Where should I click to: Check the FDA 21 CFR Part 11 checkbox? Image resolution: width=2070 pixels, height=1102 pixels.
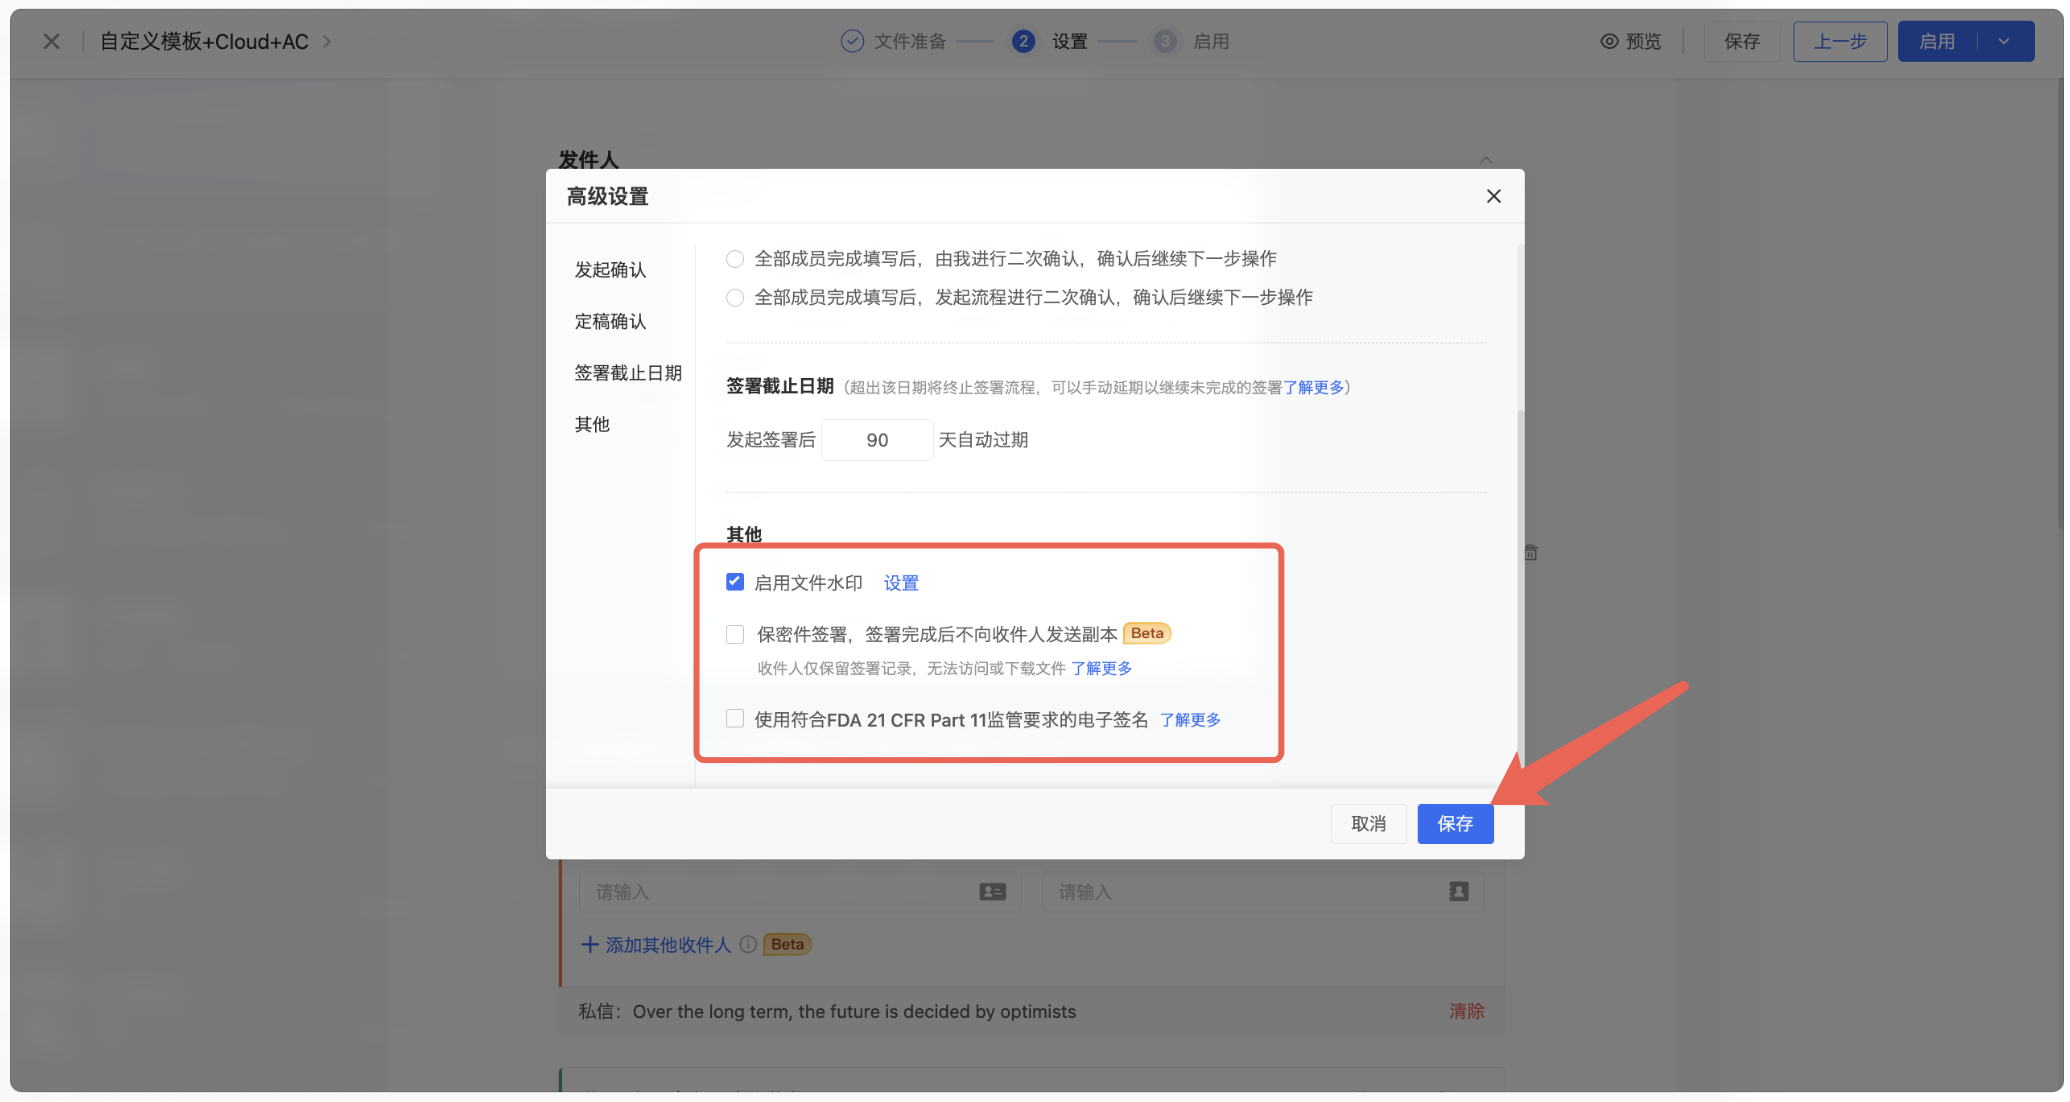click(735, 719)
